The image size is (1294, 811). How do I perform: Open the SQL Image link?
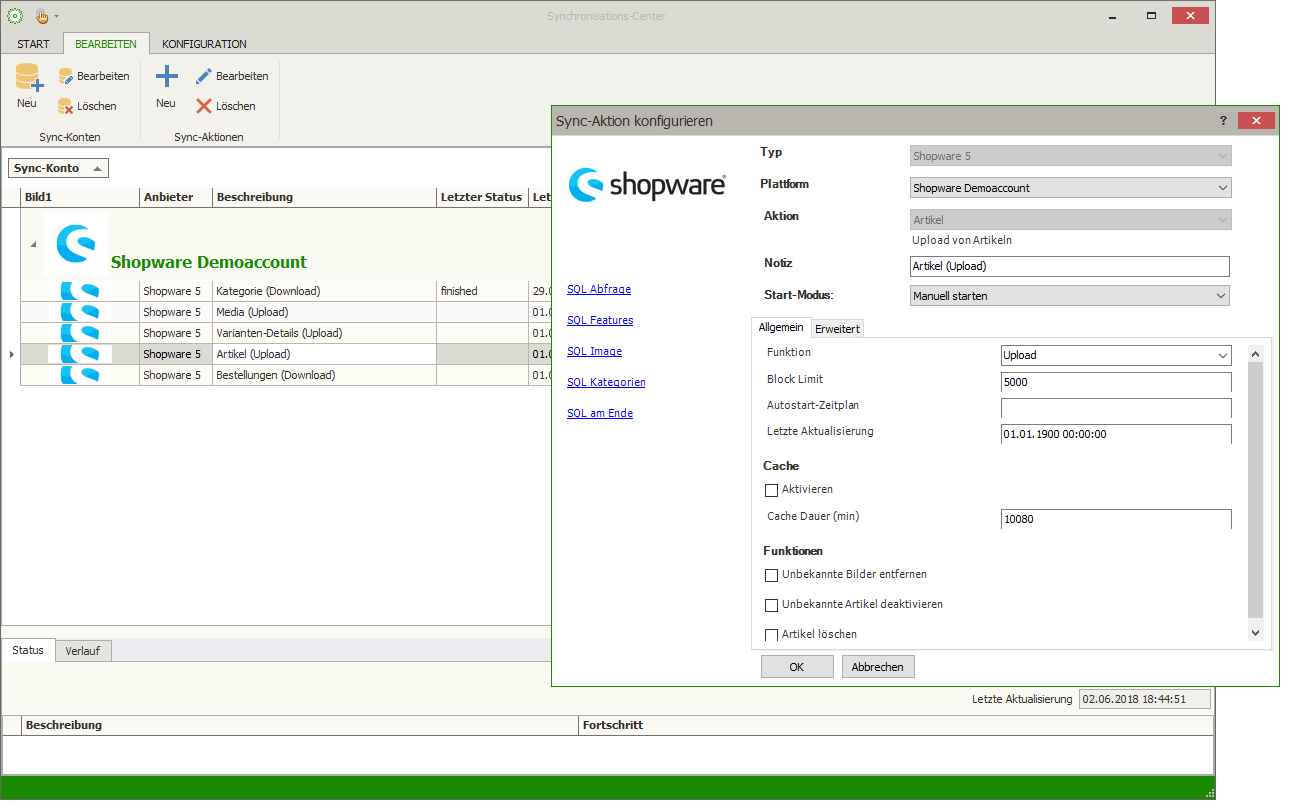point(594,351)
